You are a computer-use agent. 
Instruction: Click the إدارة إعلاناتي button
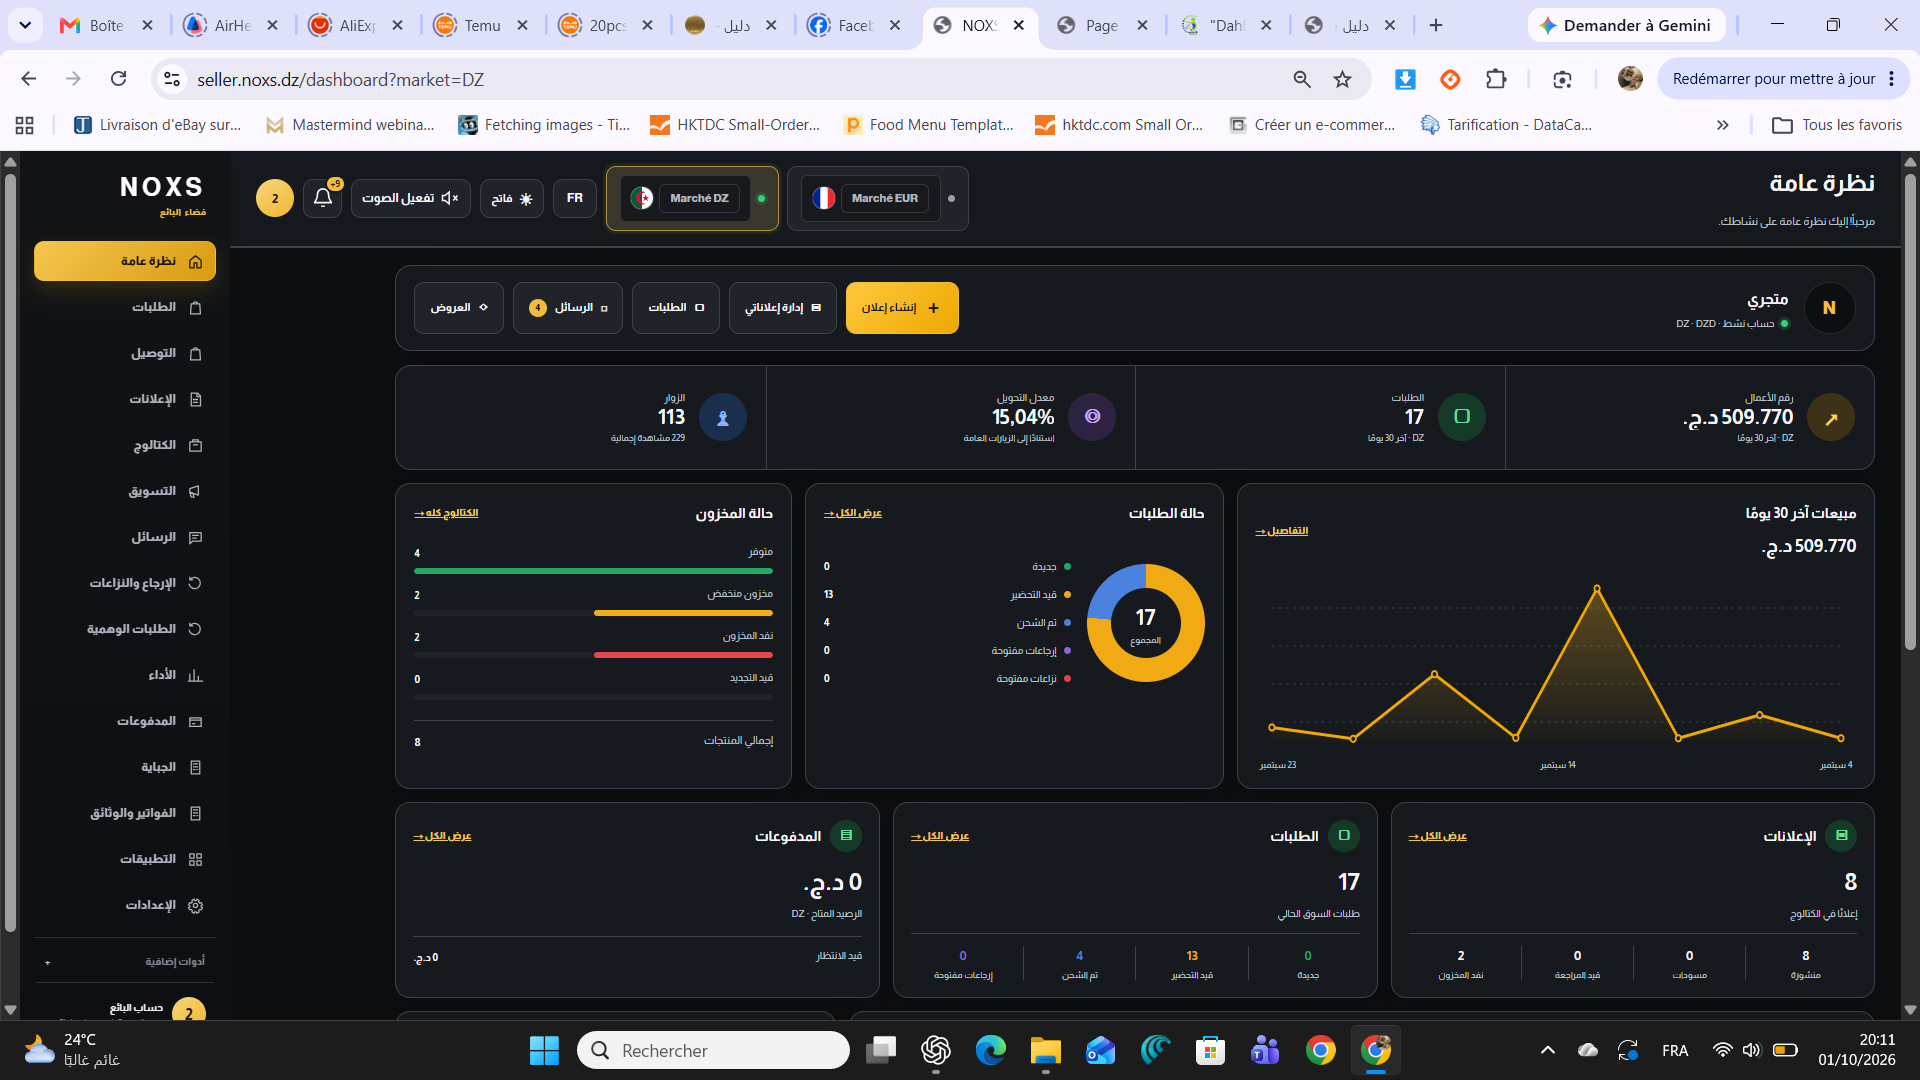(x=783, y=308)
